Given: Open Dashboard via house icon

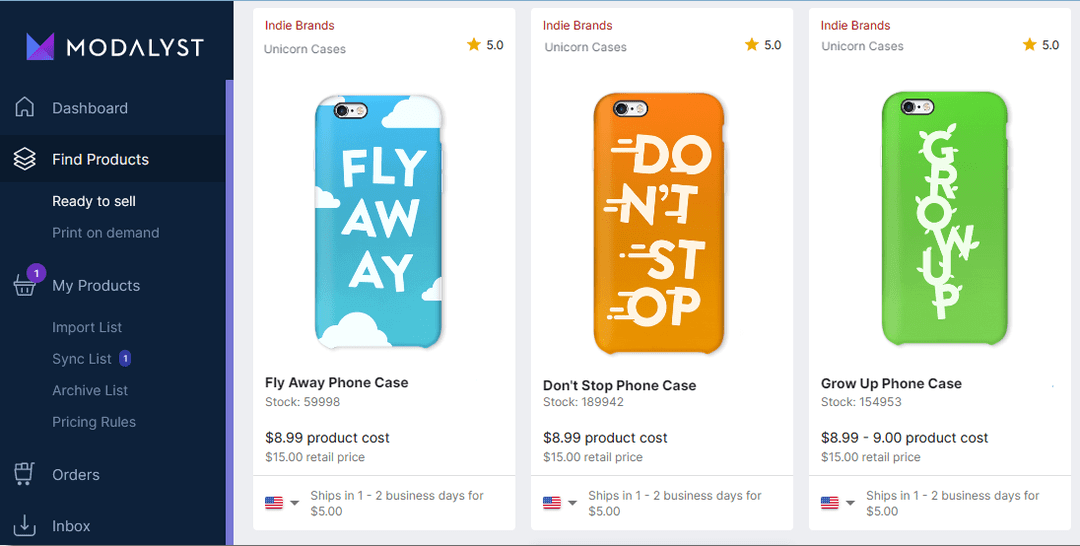Looking at the screenshot, I should [25, 108].
